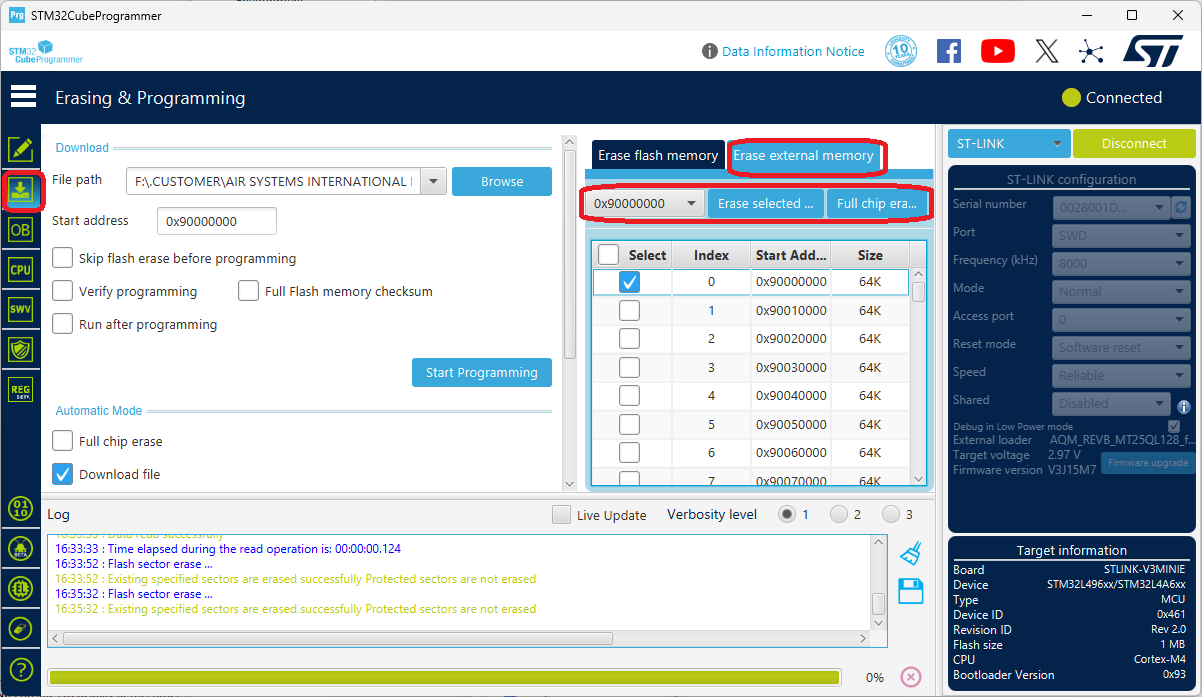Screen dimensions: 1202x697
Task: Select the Erasing & Programming panel icon
Action: (x=21, y=189)
